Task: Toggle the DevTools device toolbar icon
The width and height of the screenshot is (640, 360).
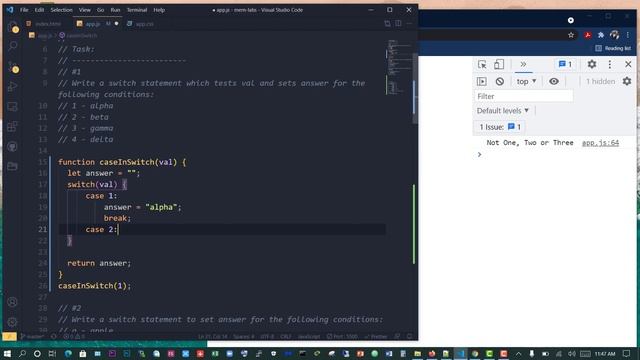Action: (x=499, y=64)
